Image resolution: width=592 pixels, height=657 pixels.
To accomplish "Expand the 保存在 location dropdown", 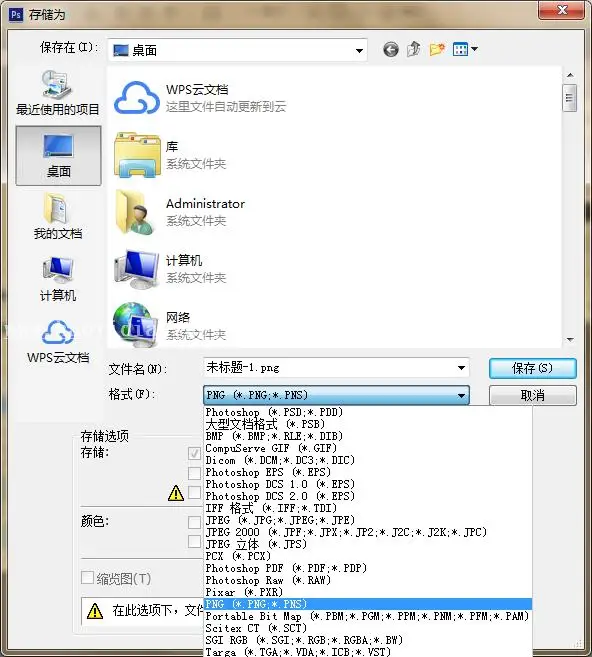I will pos(359,51).
